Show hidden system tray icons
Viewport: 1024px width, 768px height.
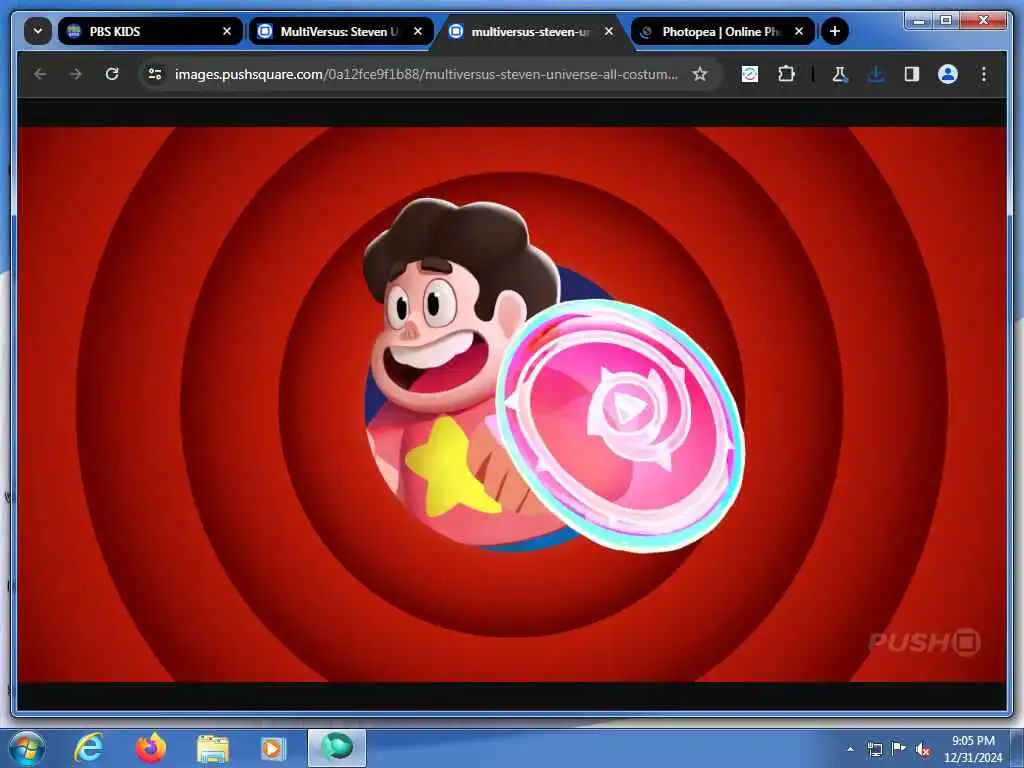(850, 749)
